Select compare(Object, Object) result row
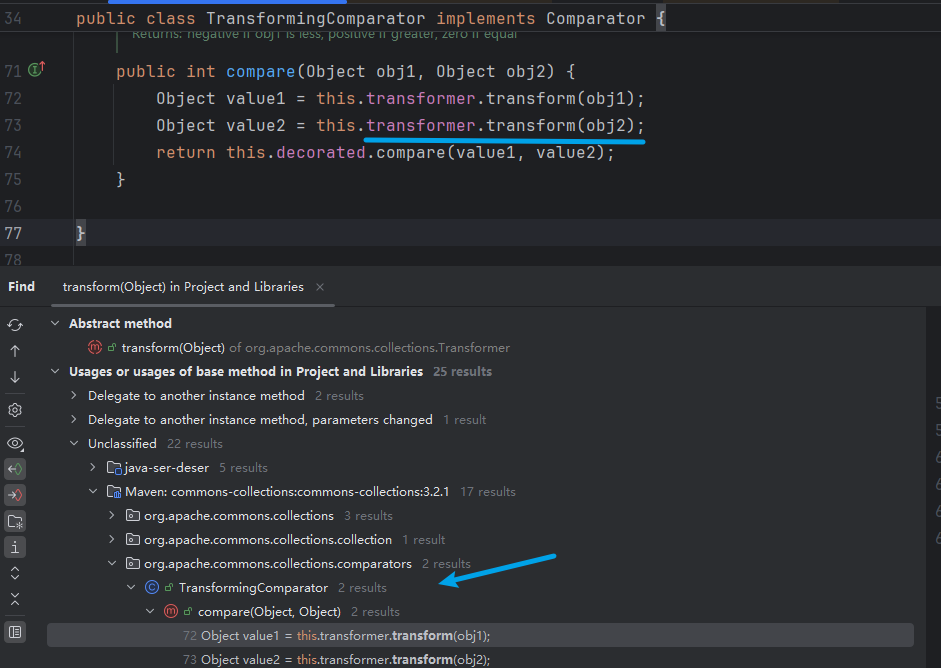941x668 pixels. [x=480, y=612]
